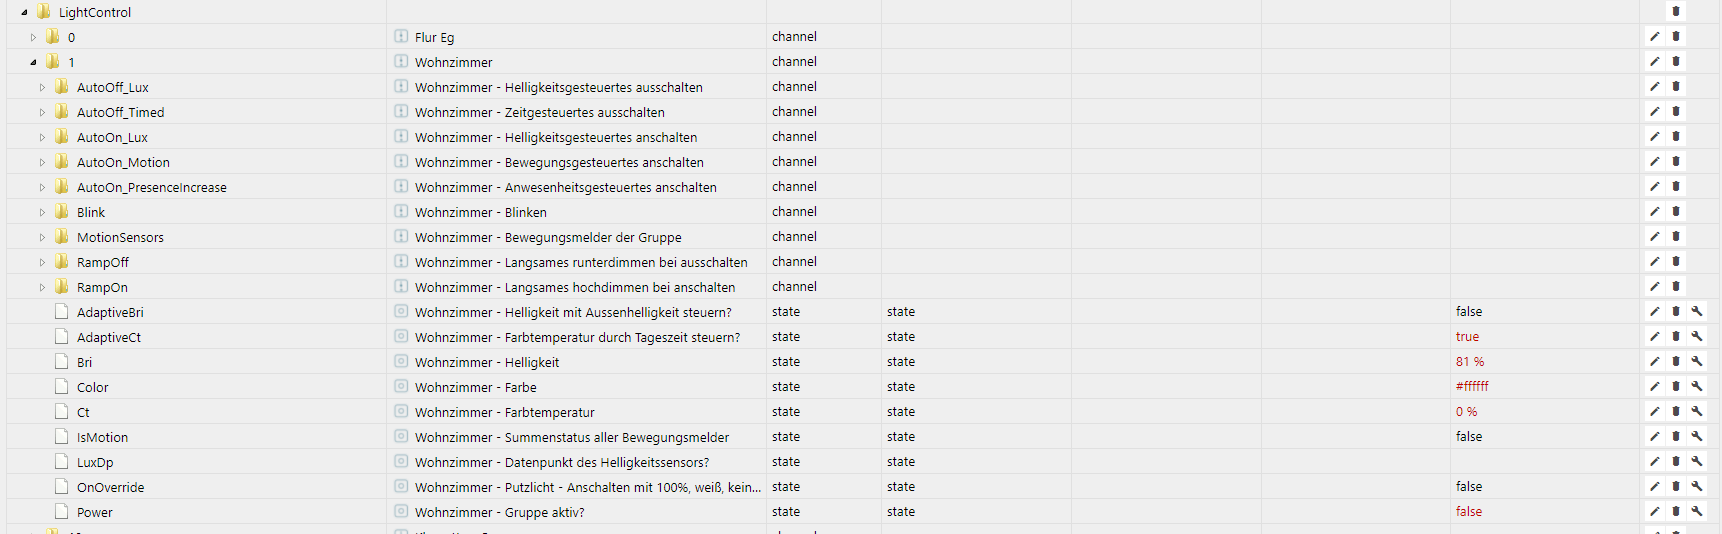
Task: Edit the RampOn channel with pencil icon
Action: [x=1655, y=286]
